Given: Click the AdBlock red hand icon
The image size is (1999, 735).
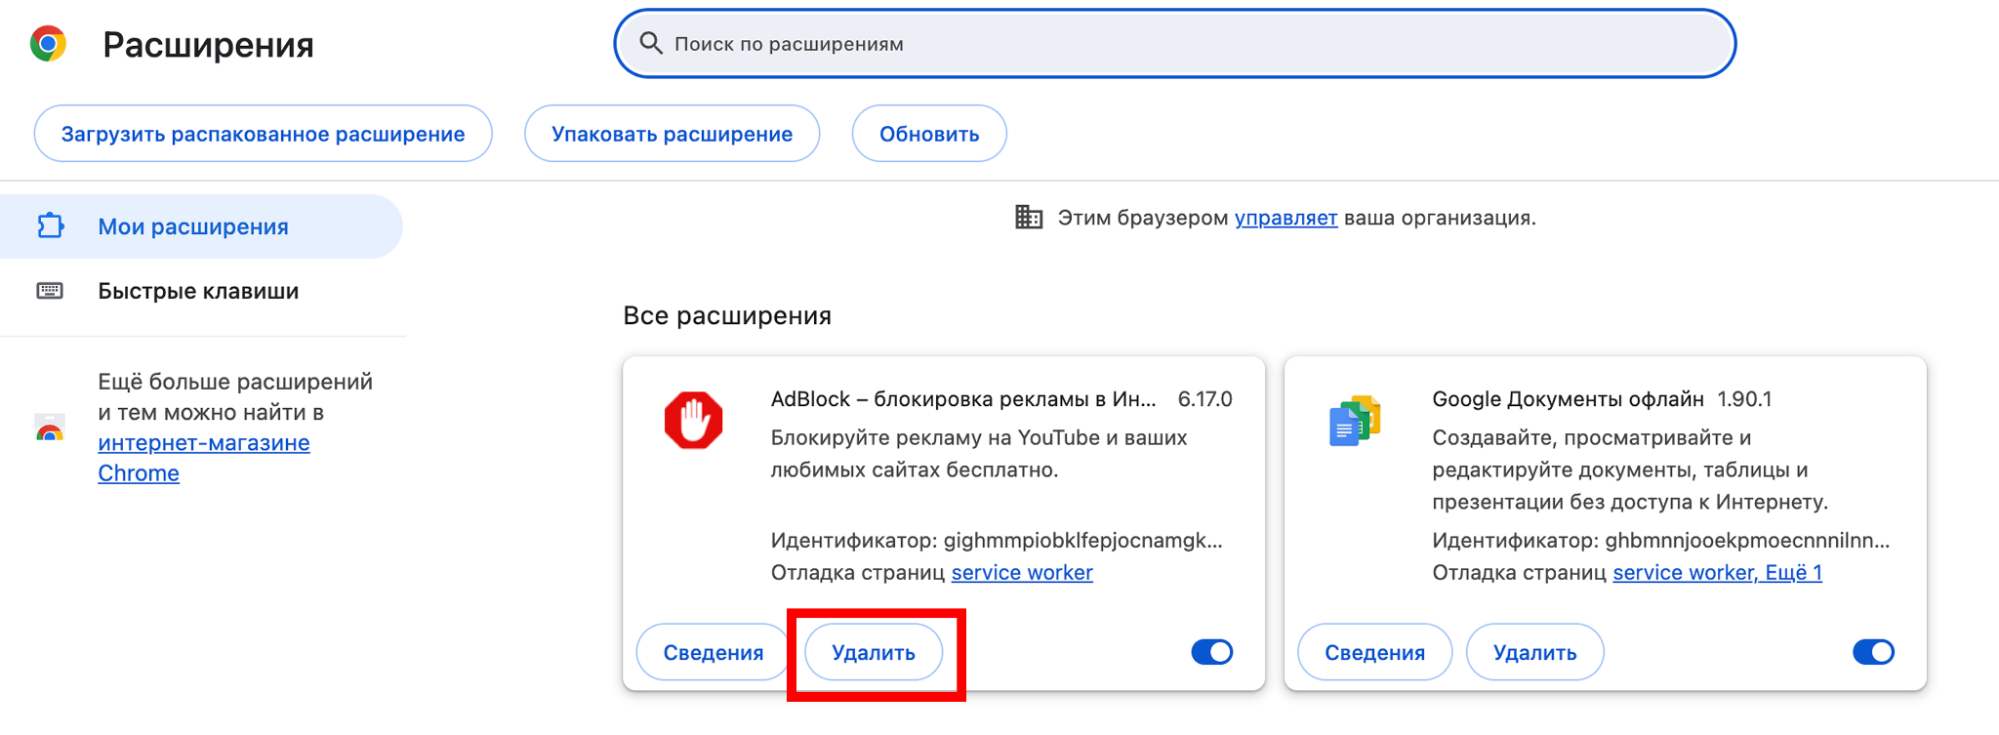Looking at the screenshot, I should tap(693, 420).
